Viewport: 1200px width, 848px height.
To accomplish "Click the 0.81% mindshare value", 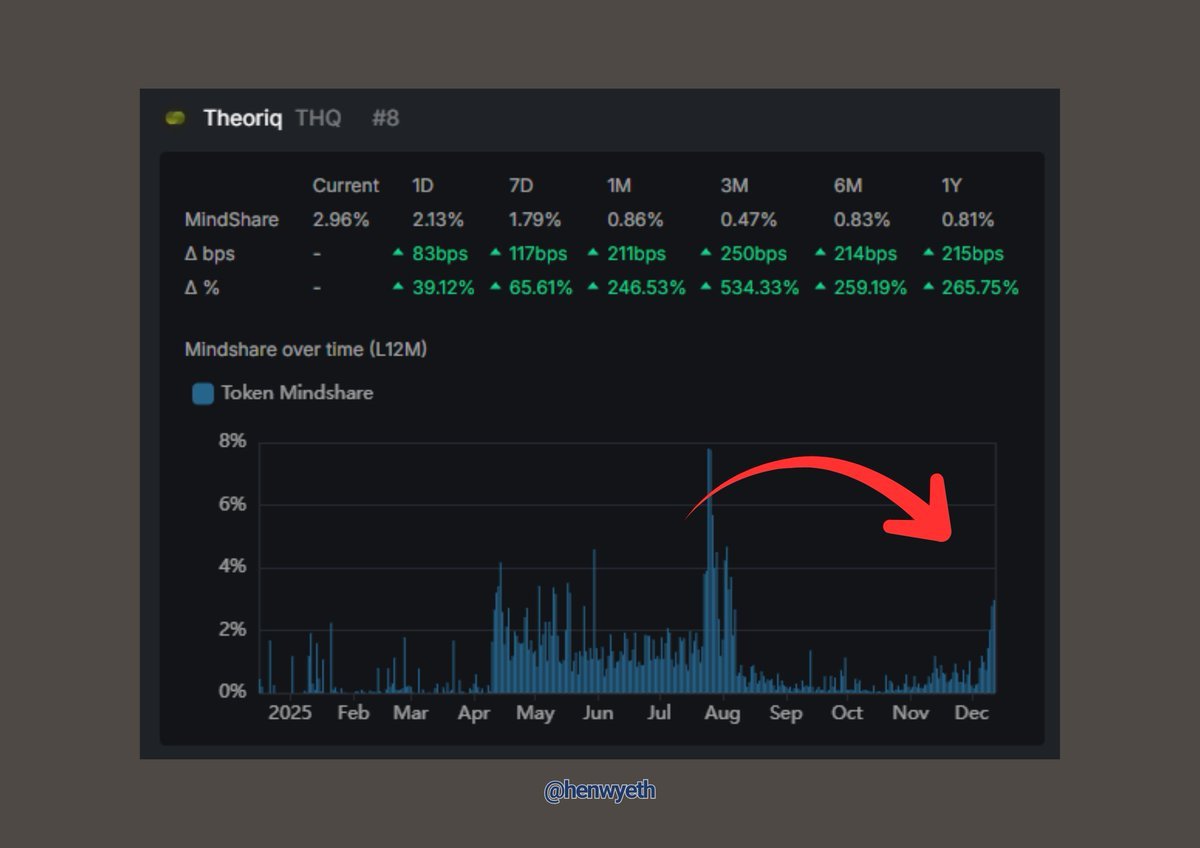I will point(968,219).
